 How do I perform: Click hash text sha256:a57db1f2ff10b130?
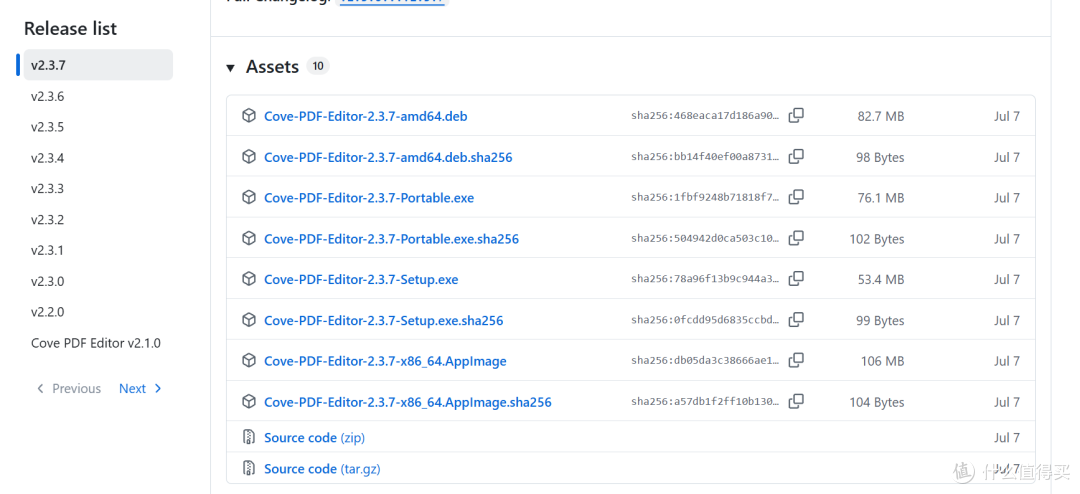[705, 401]
